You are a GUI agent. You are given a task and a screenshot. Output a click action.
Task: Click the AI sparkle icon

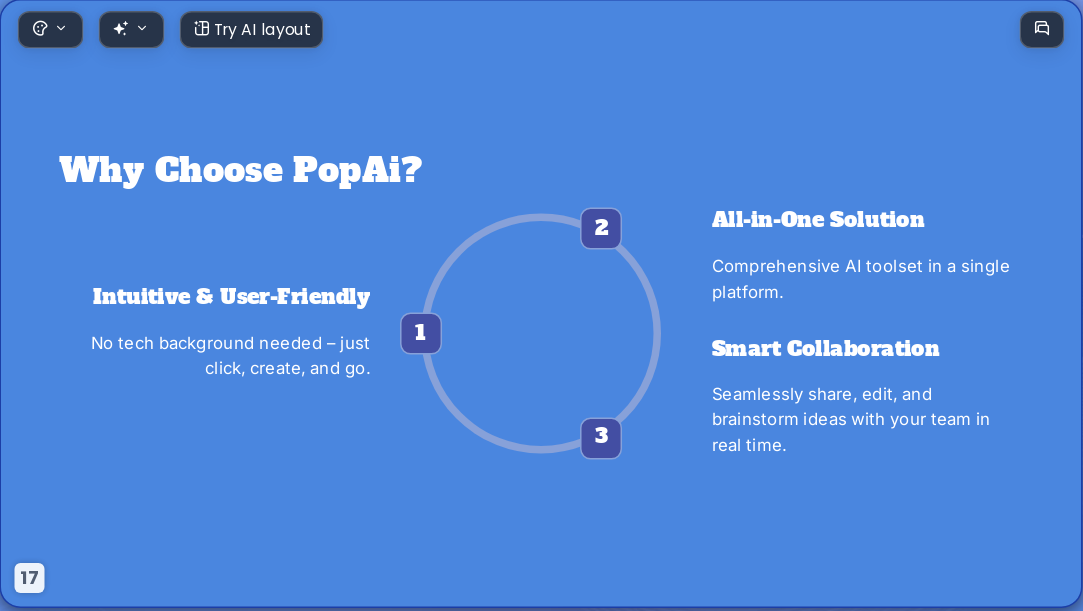[121, 29]
